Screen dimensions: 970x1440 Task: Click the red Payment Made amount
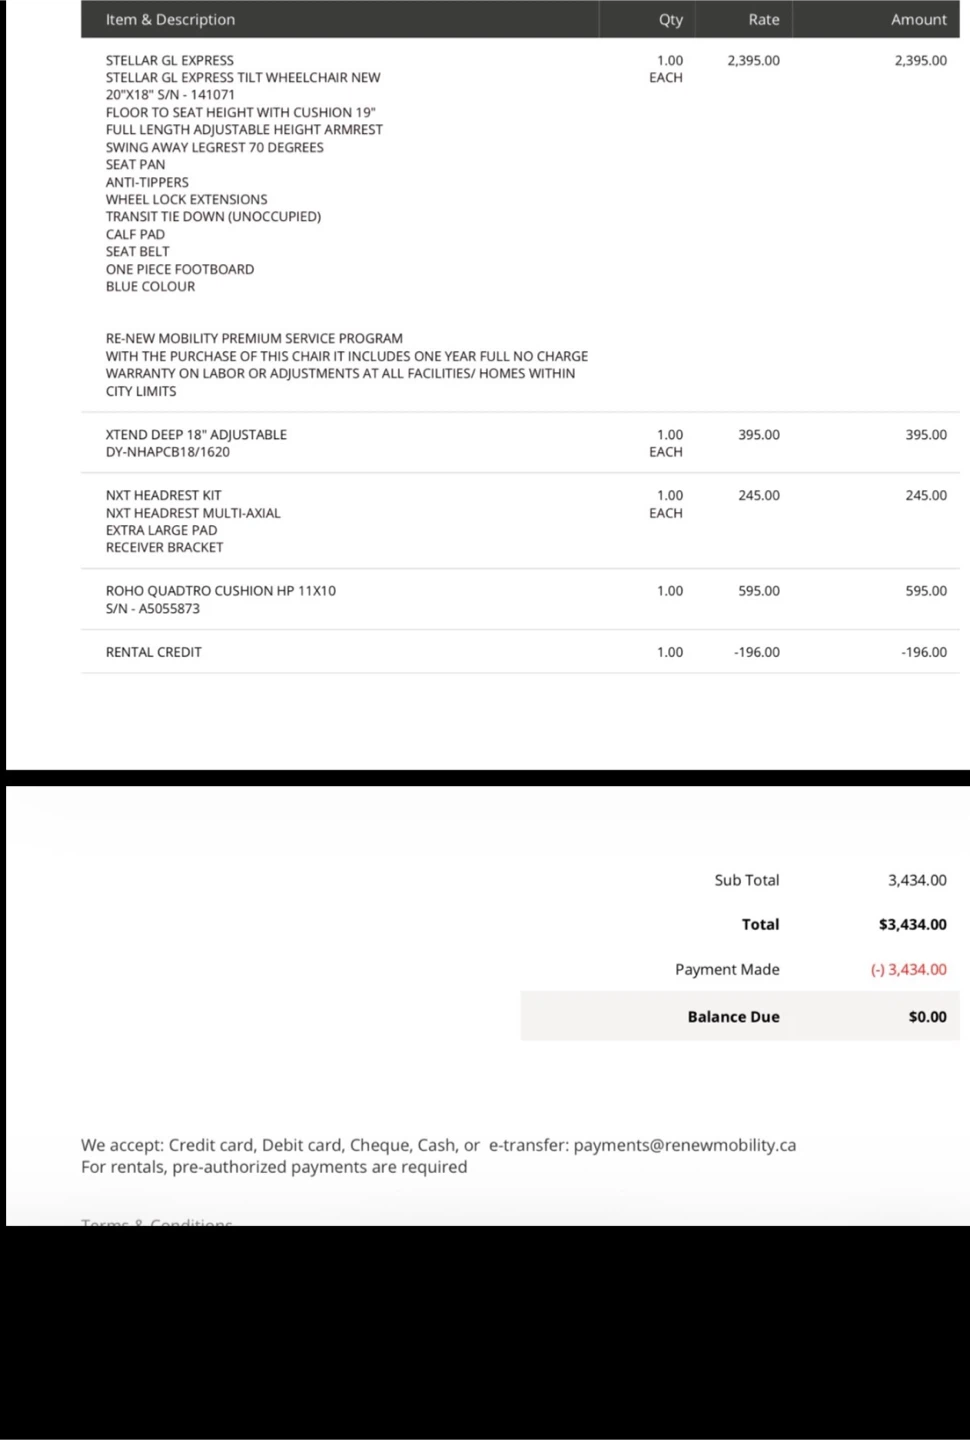click(x=908, y=969)
